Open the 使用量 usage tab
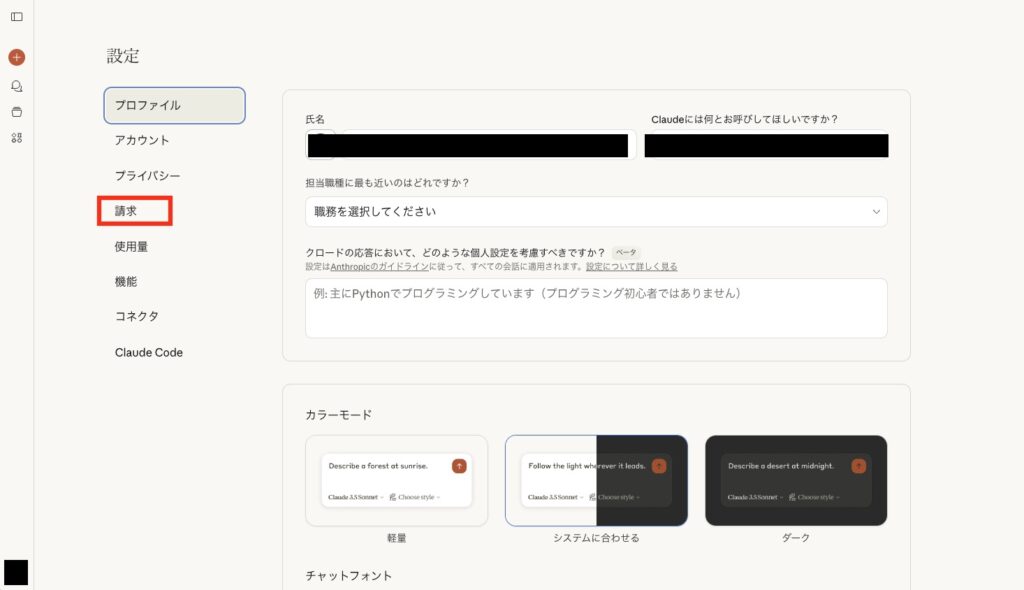 tap(131, 246)
